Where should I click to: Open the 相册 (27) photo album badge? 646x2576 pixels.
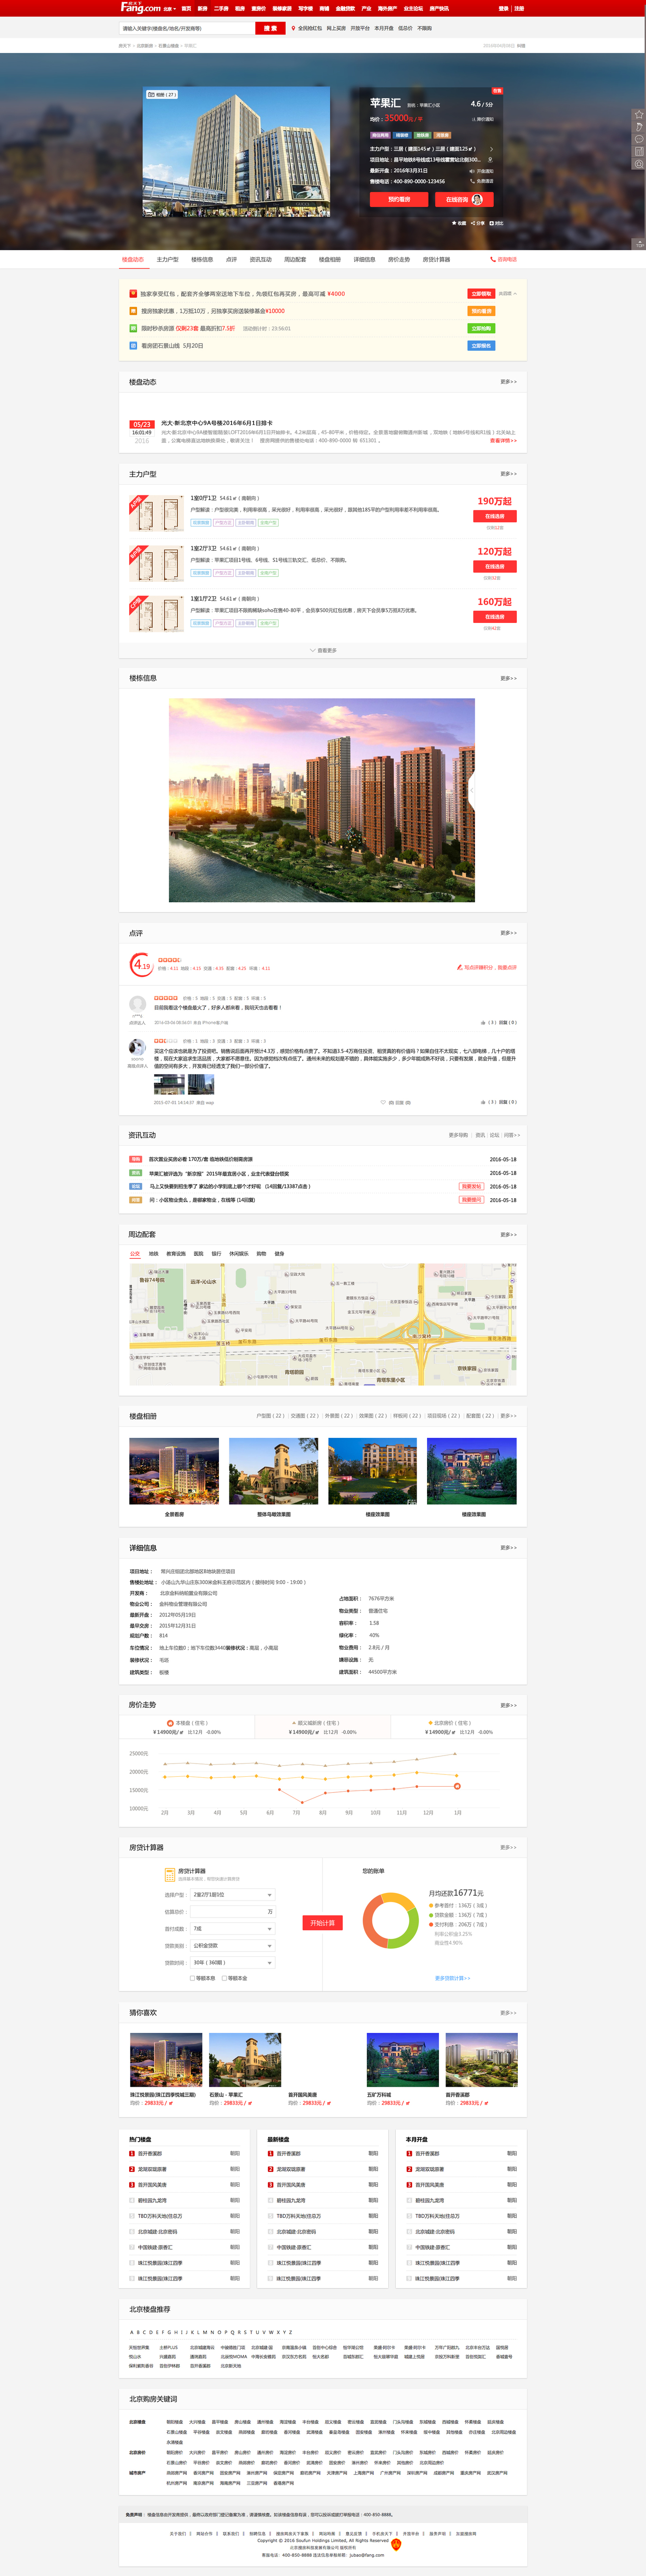click(x=162, y=95)
